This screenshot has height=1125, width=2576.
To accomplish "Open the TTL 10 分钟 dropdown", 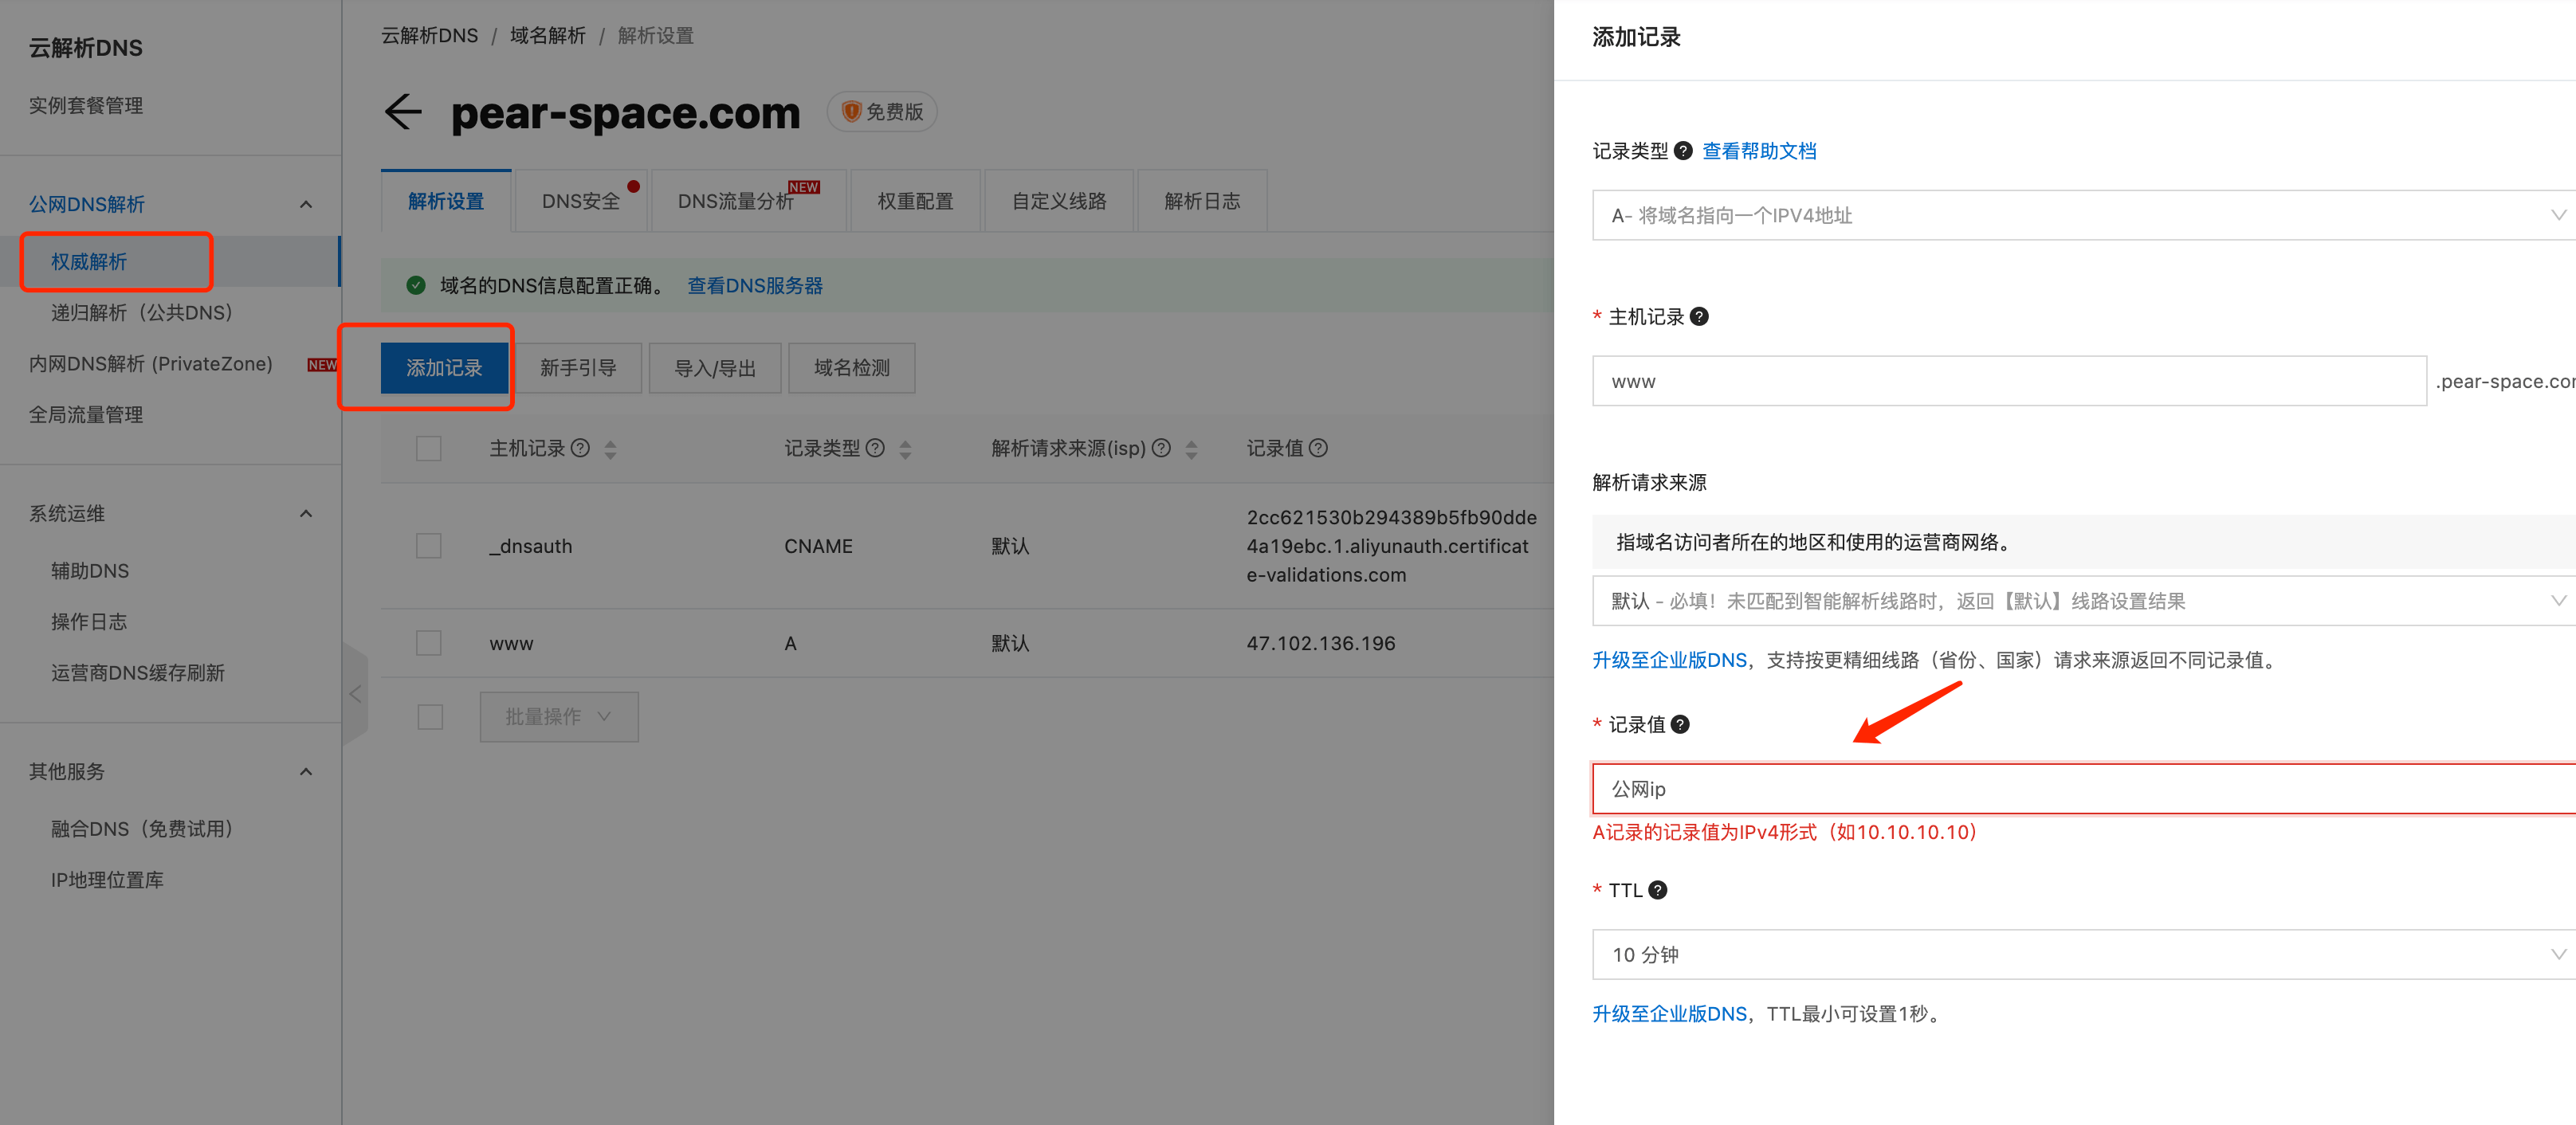I will pyautogui.click(x=2084, y=955).
